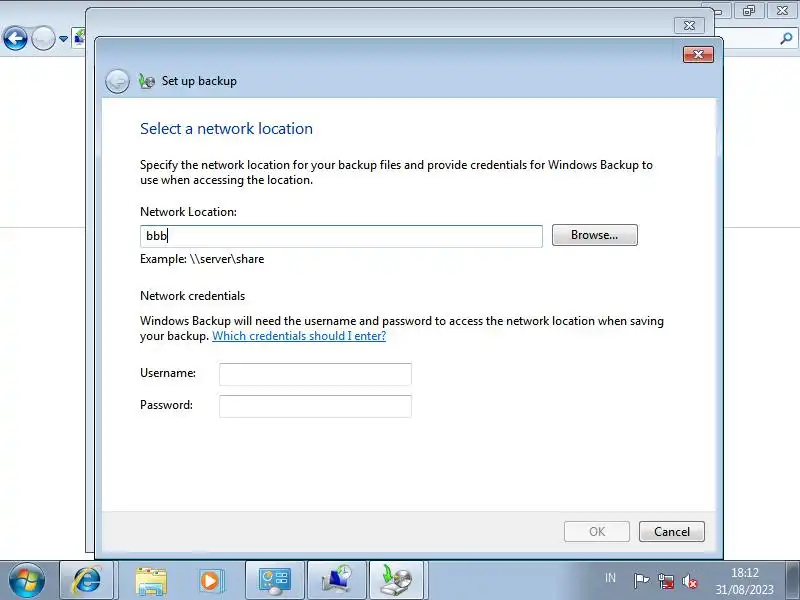Click the Username input field
Screen dimensions: 800x600
315,374
